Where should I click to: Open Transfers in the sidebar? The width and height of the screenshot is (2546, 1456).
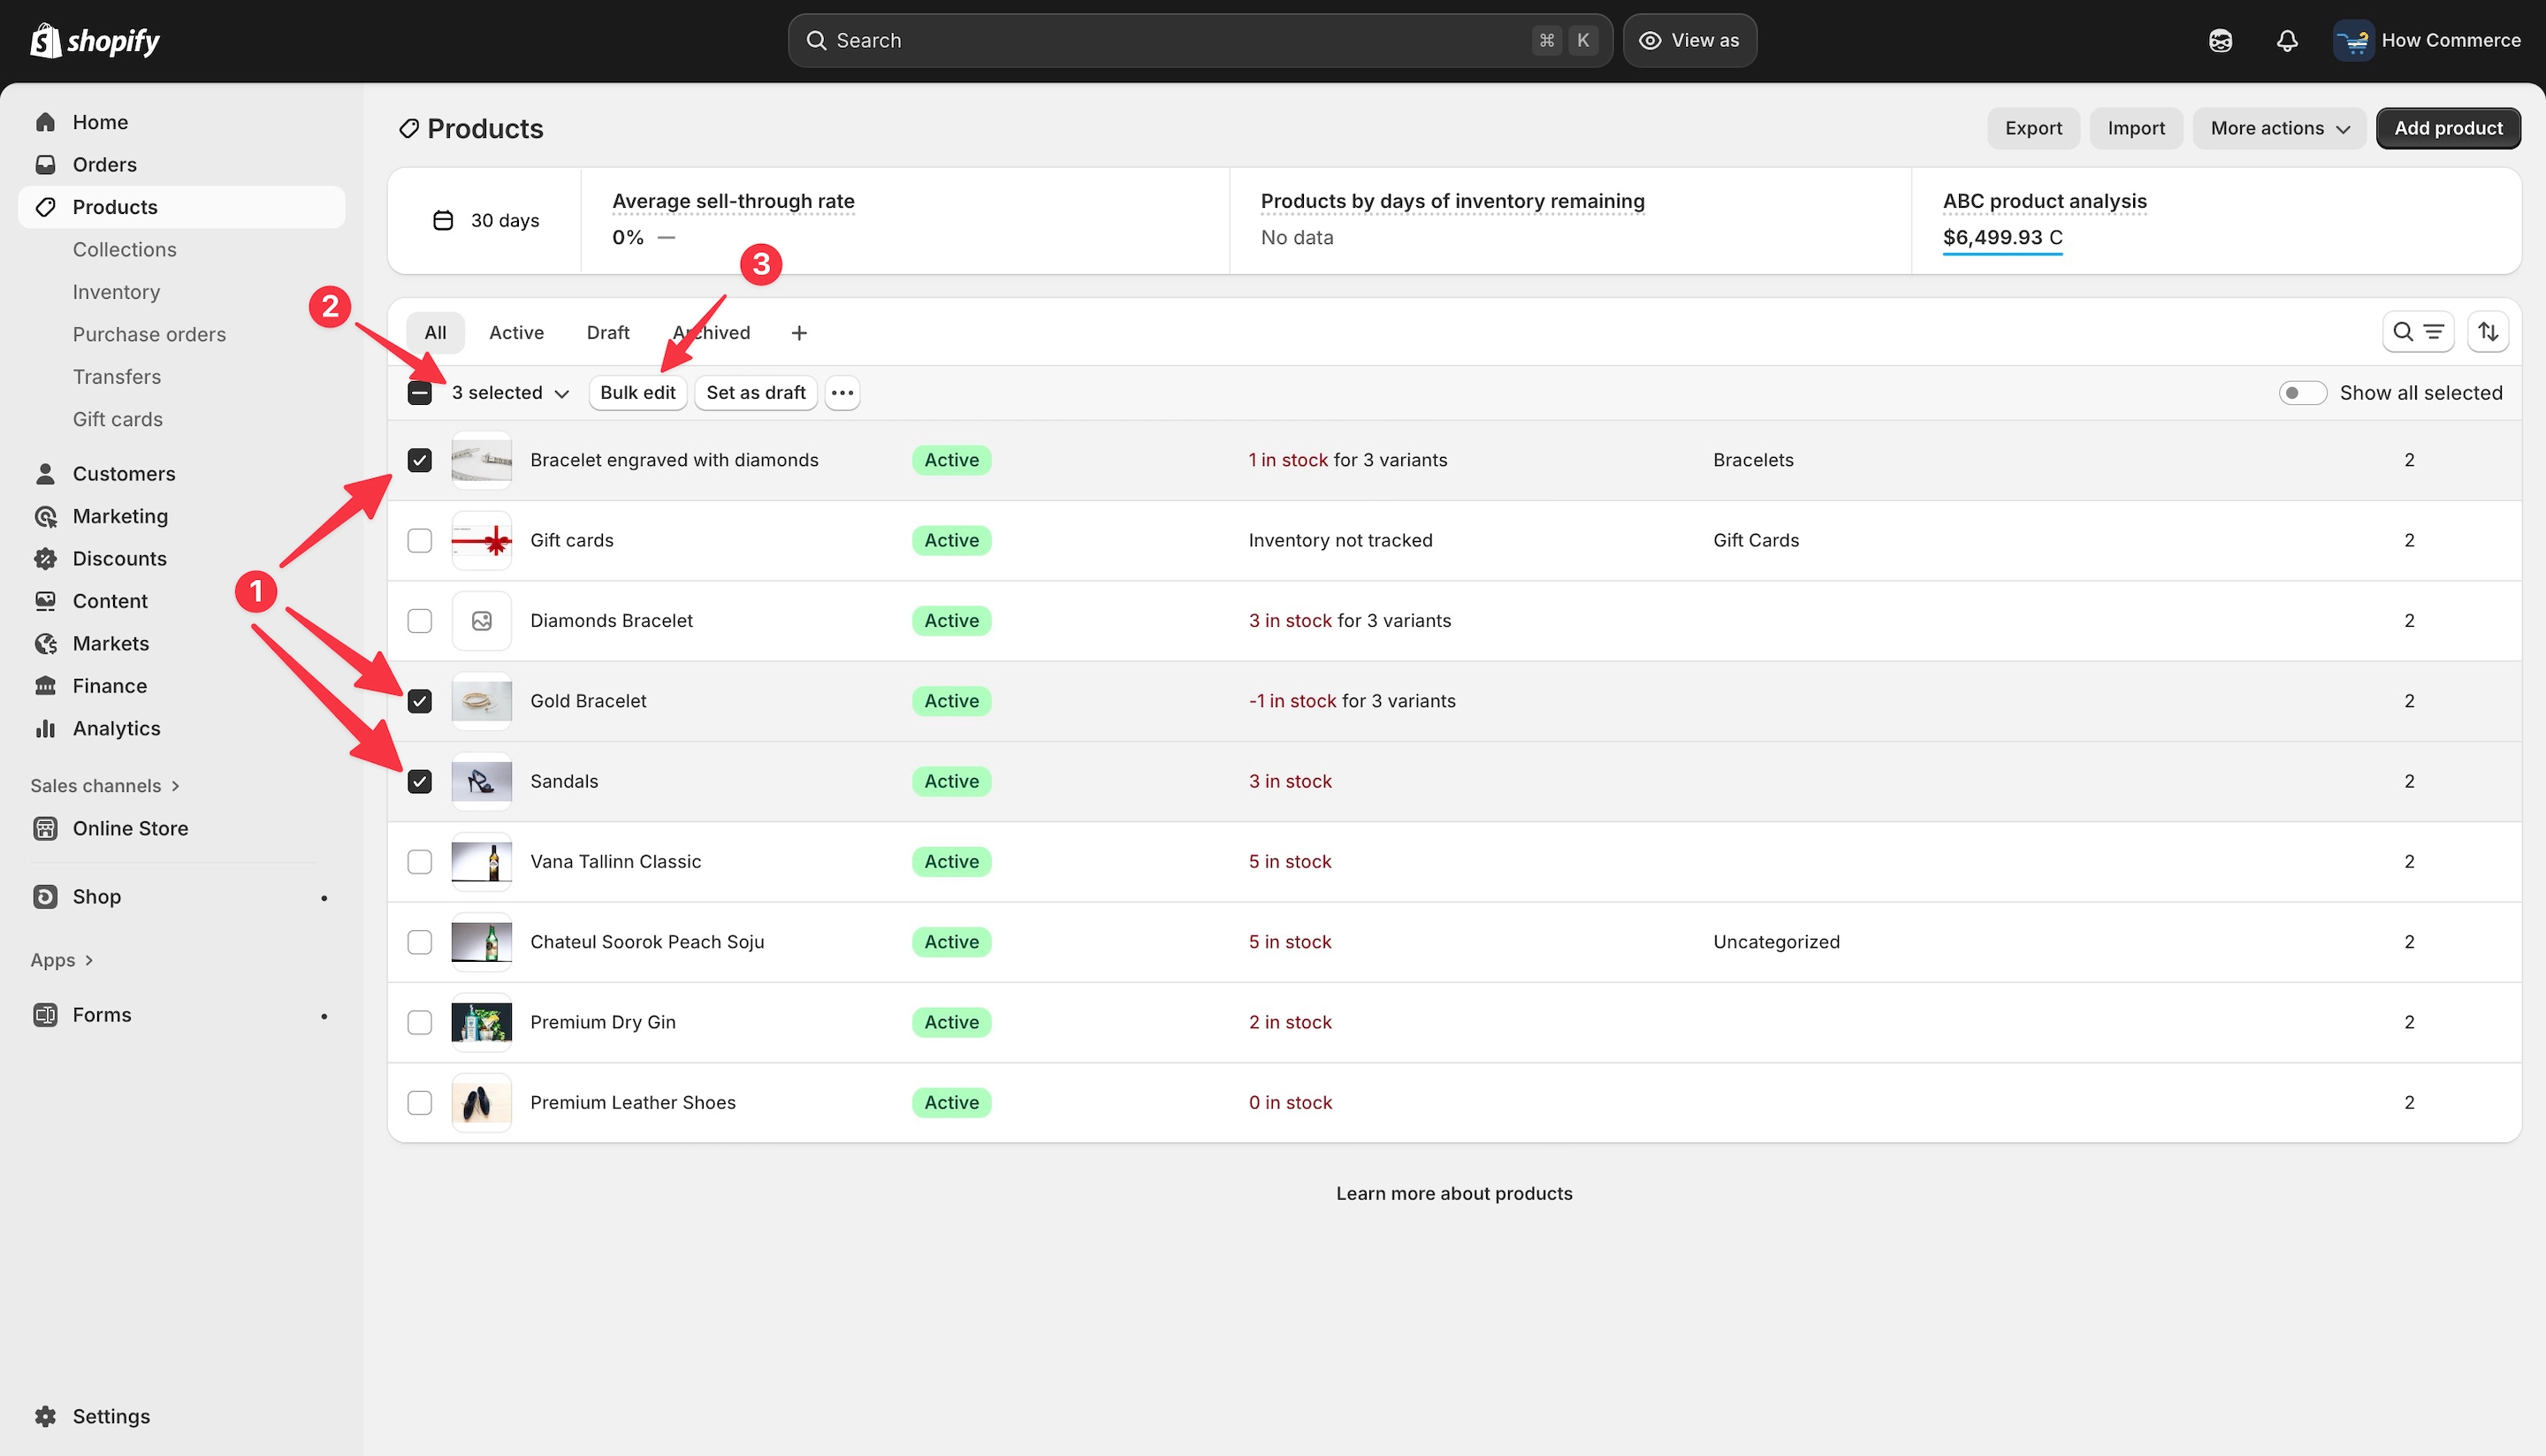pyautogui.click(x=116, y=377)
